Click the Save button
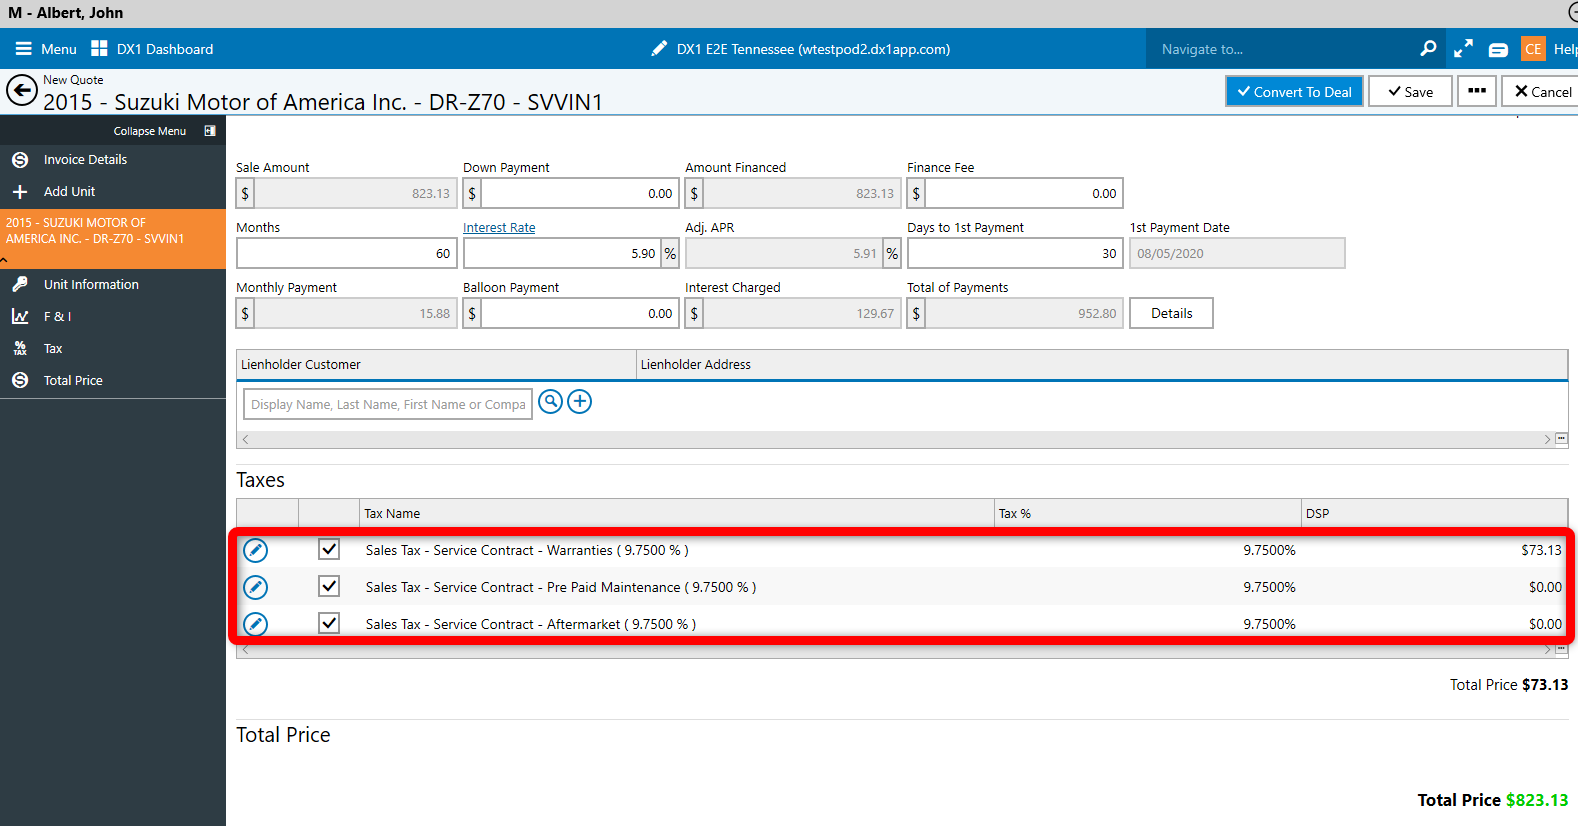The image size is (1578, 826). [x=1410, y=91]
